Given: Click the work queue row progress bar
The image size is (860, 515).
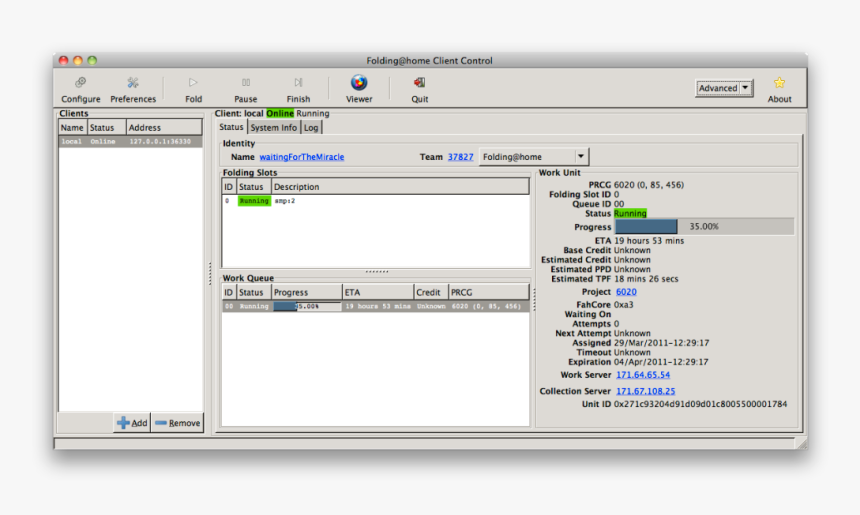Looking at the screenshot, I should (307, 306).
